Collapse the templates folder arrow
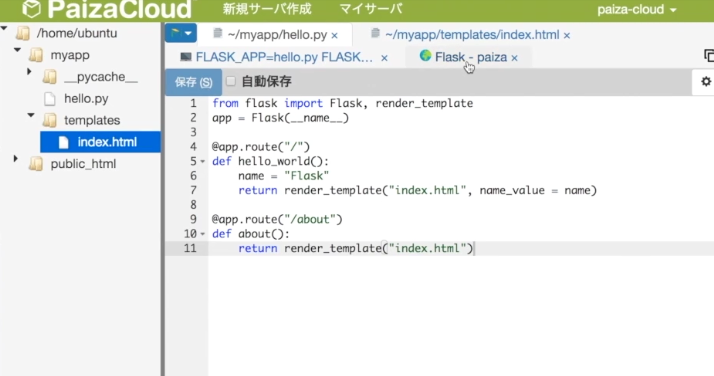Screen dimensions: 714x376 (x=31, y=116)
